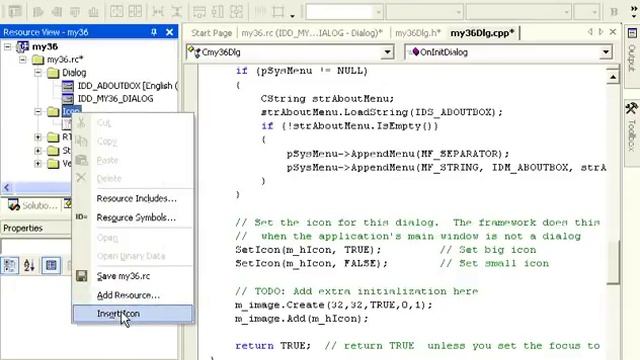This screenshot has height=360, width=640.
Task: Collapse the my36 root node
Action: [x=8, y=47]
